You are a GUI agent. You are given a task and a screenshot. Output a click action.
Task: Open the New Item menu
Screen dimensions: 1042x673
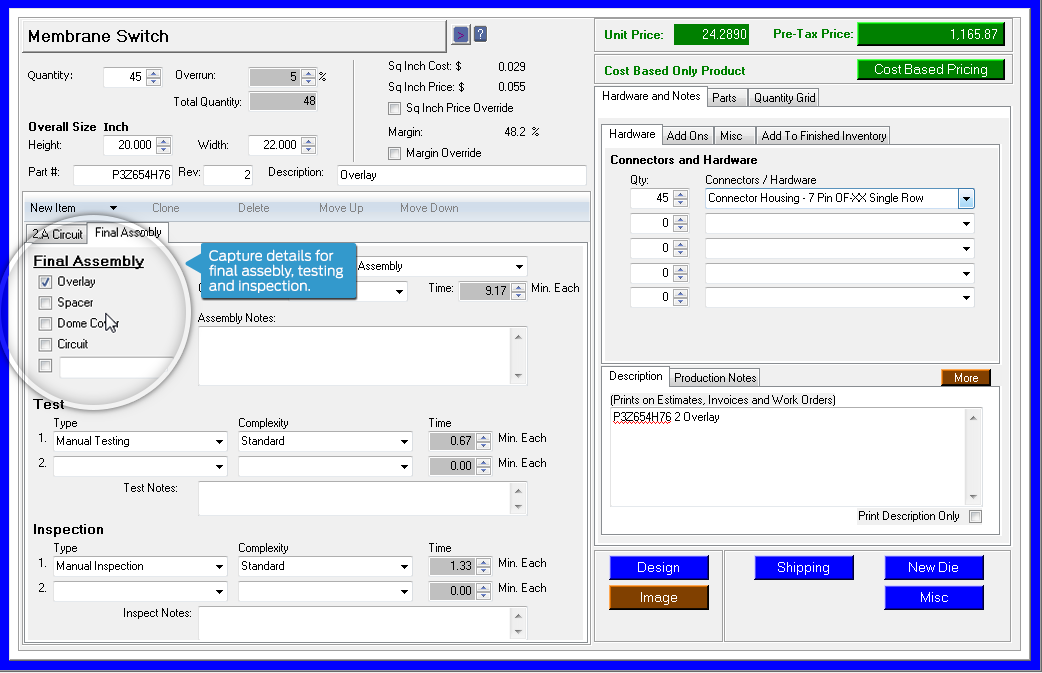(73, 208)
